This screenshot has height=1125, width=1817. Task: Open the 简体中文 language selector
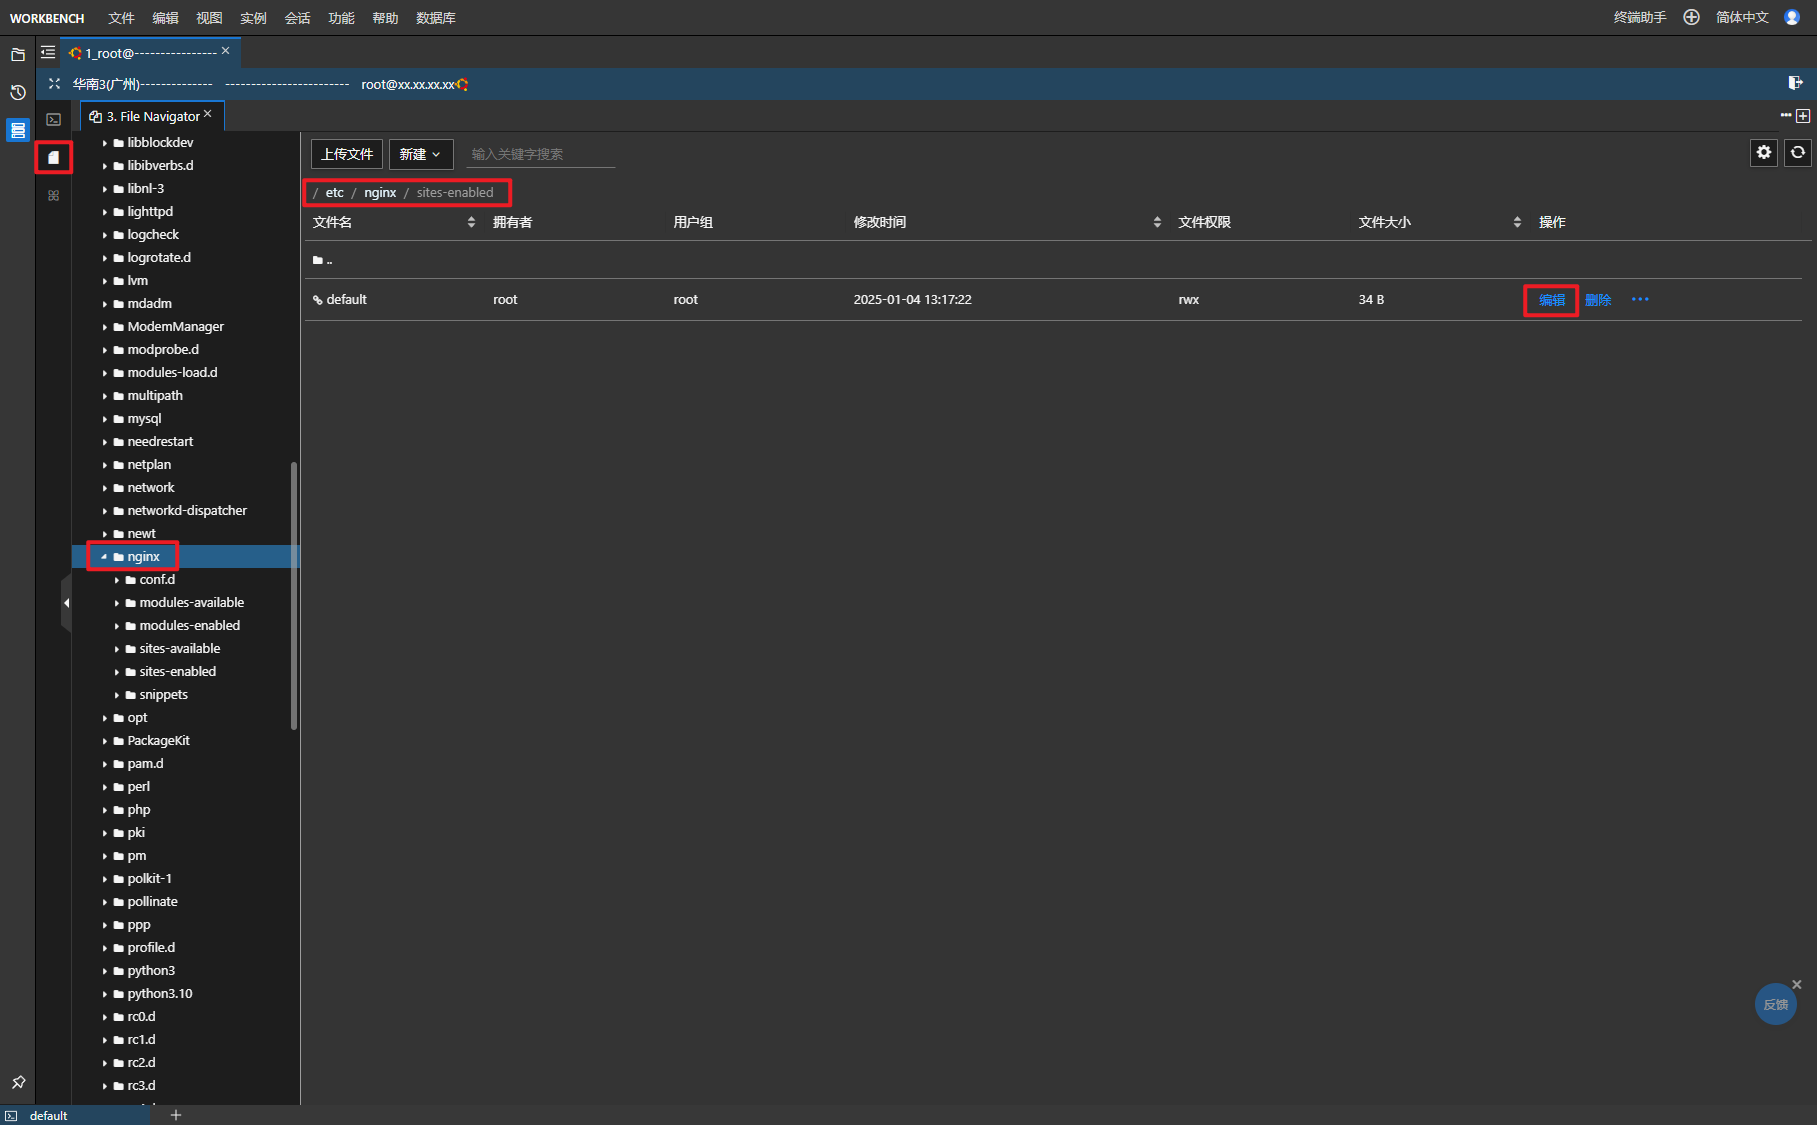(x=1742, y=17)
